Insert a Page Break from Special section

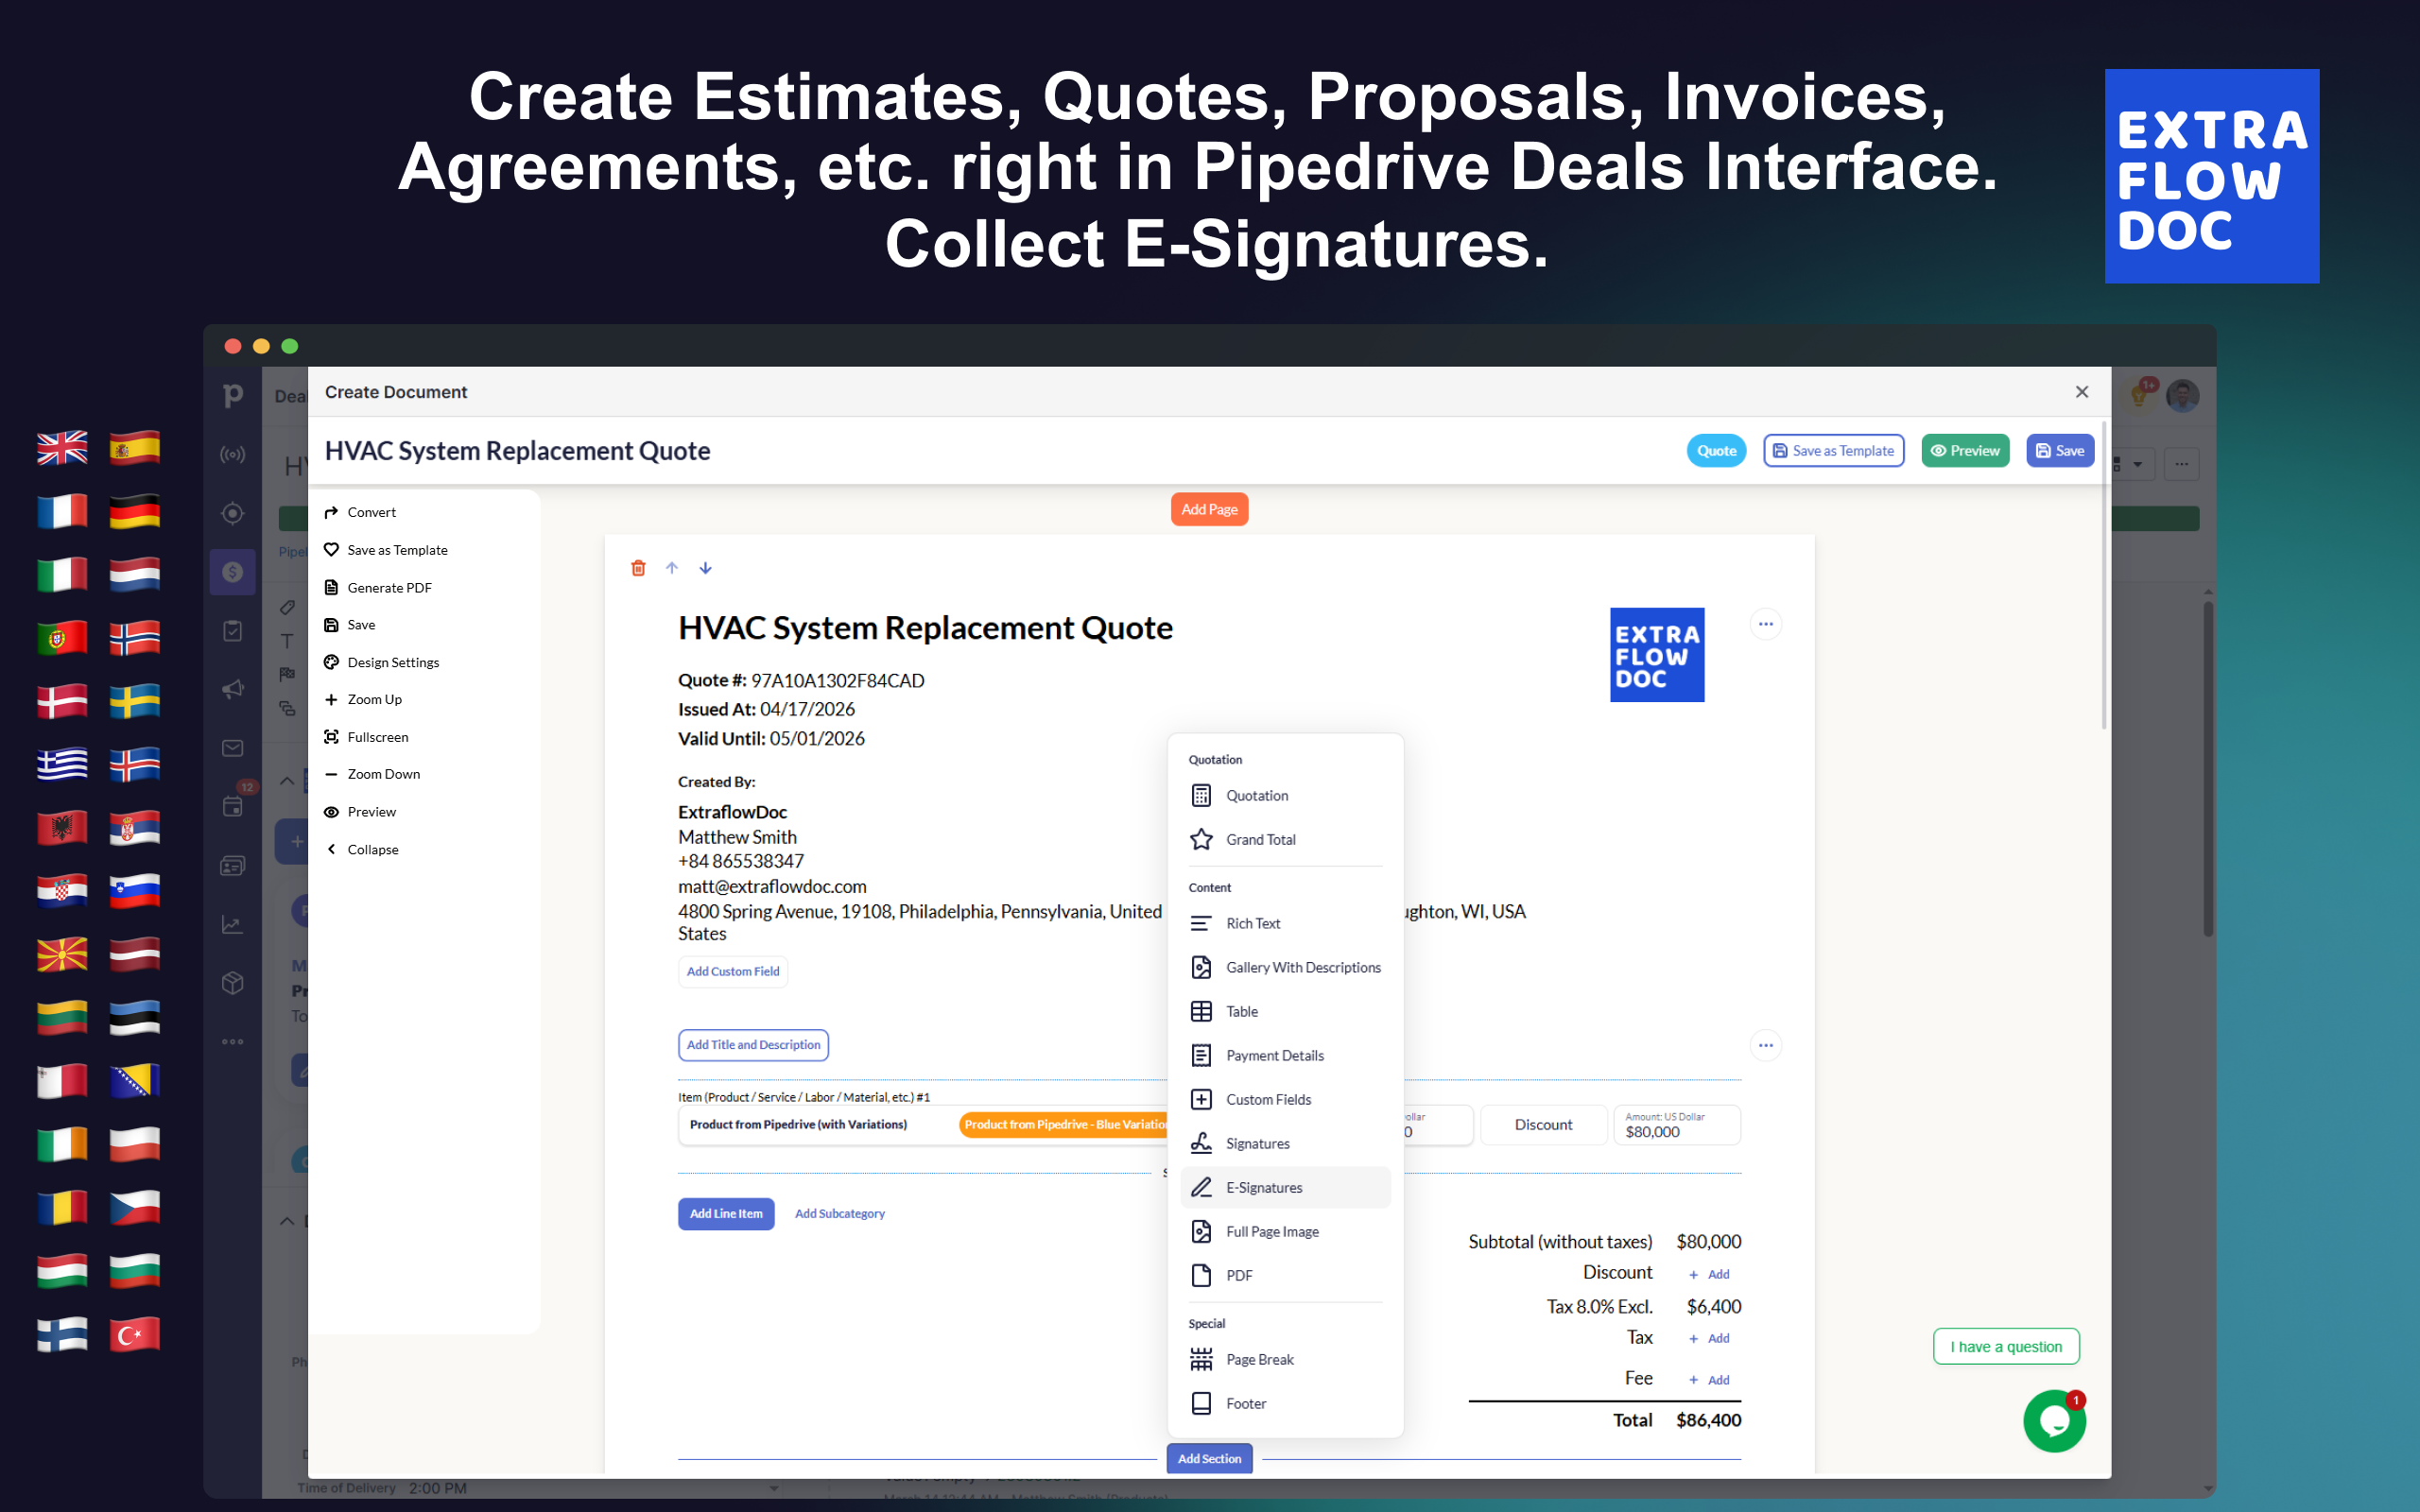click(1260, 1358)
